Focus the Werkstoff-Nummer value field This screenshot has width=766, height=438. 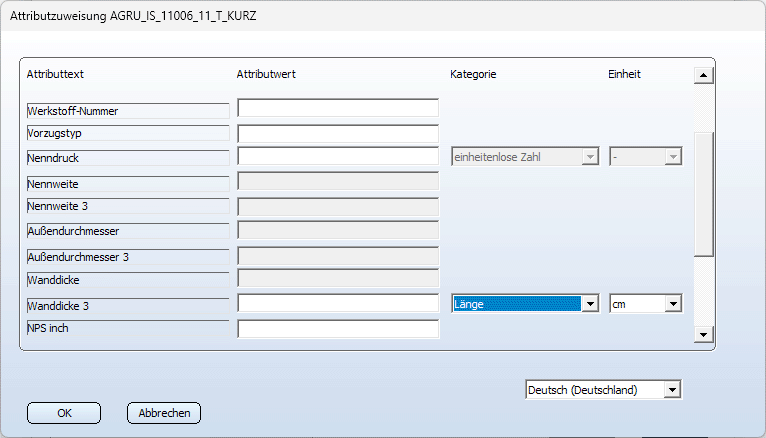click(338, 108)
